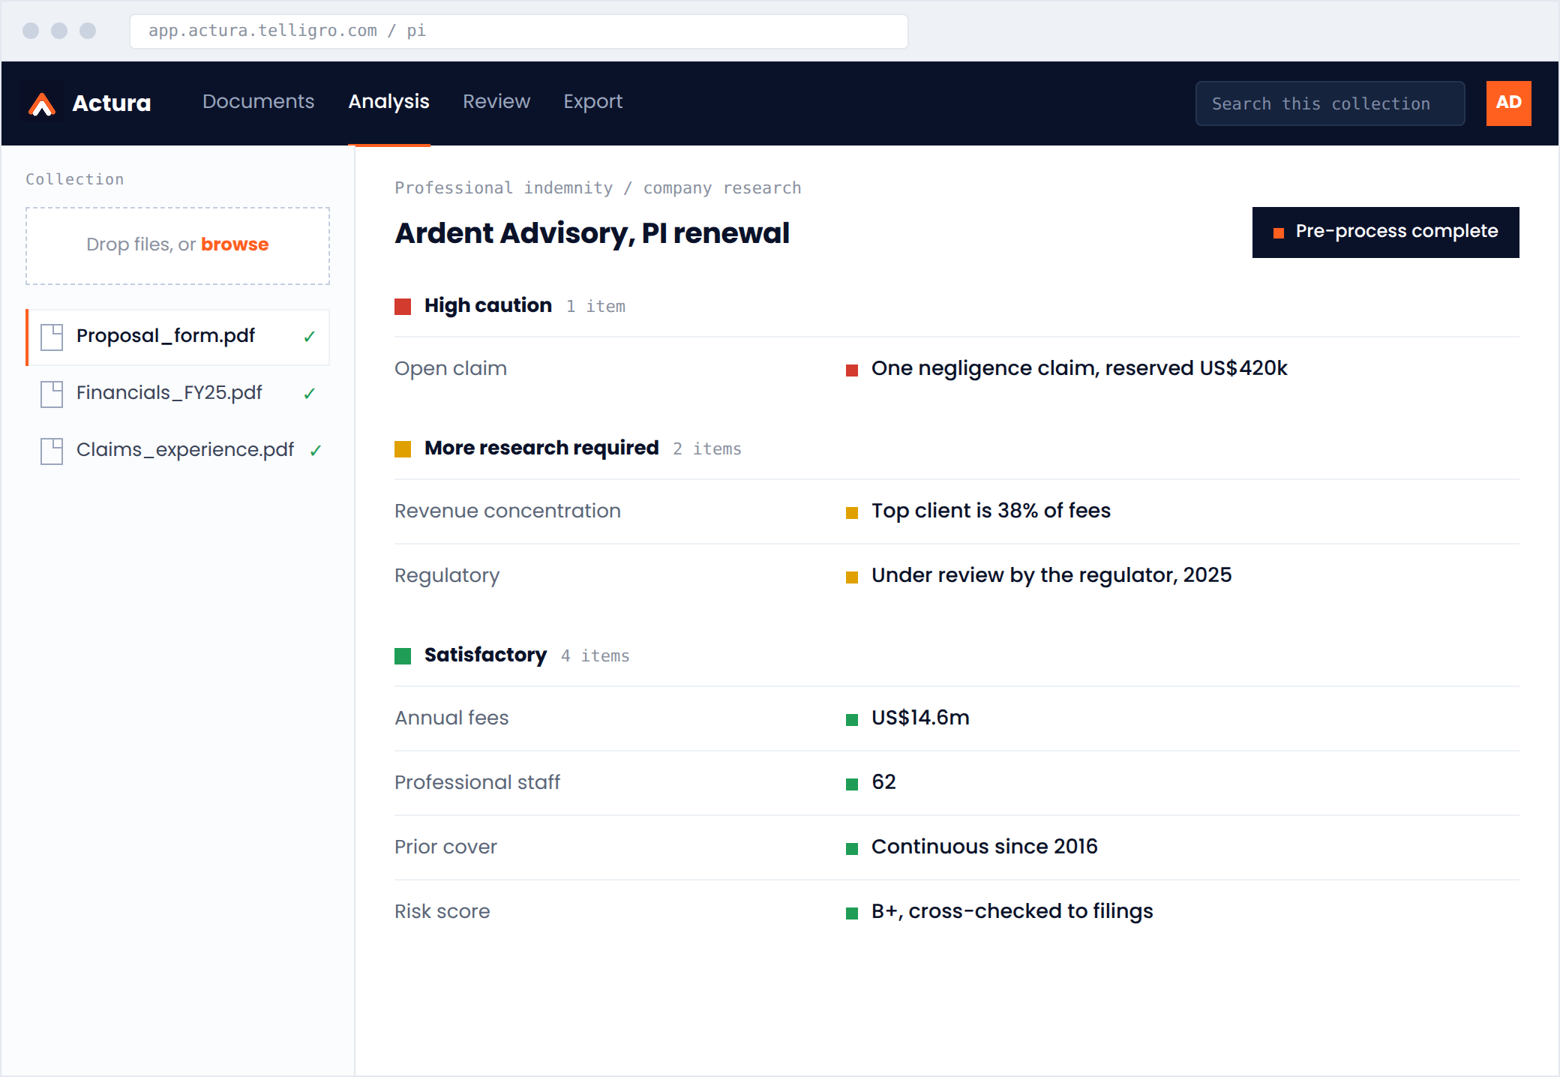Click the amber marker beside Under review finding

[x=852, y=578]
